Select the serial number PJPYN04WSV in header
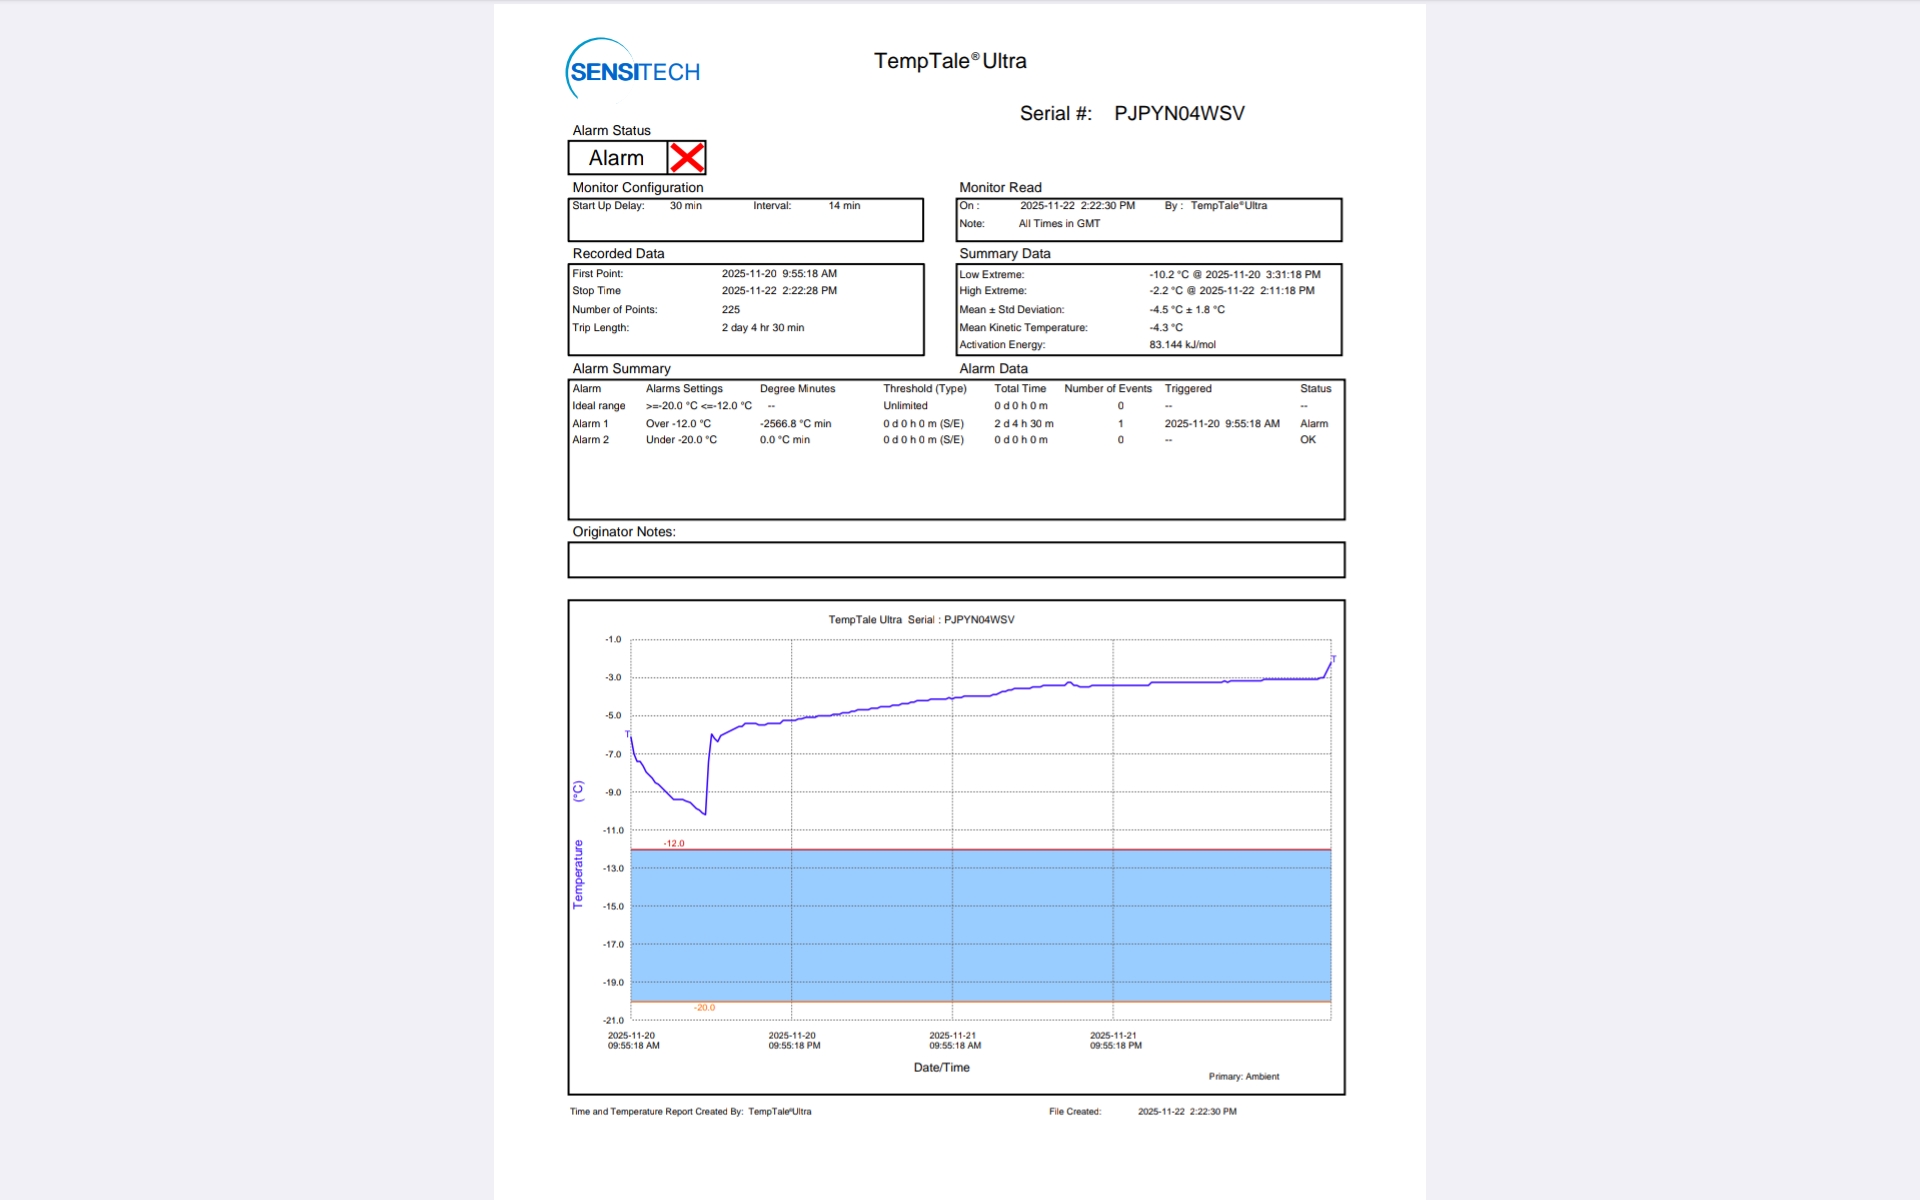The image size is (1920, 1200). 1179,114
